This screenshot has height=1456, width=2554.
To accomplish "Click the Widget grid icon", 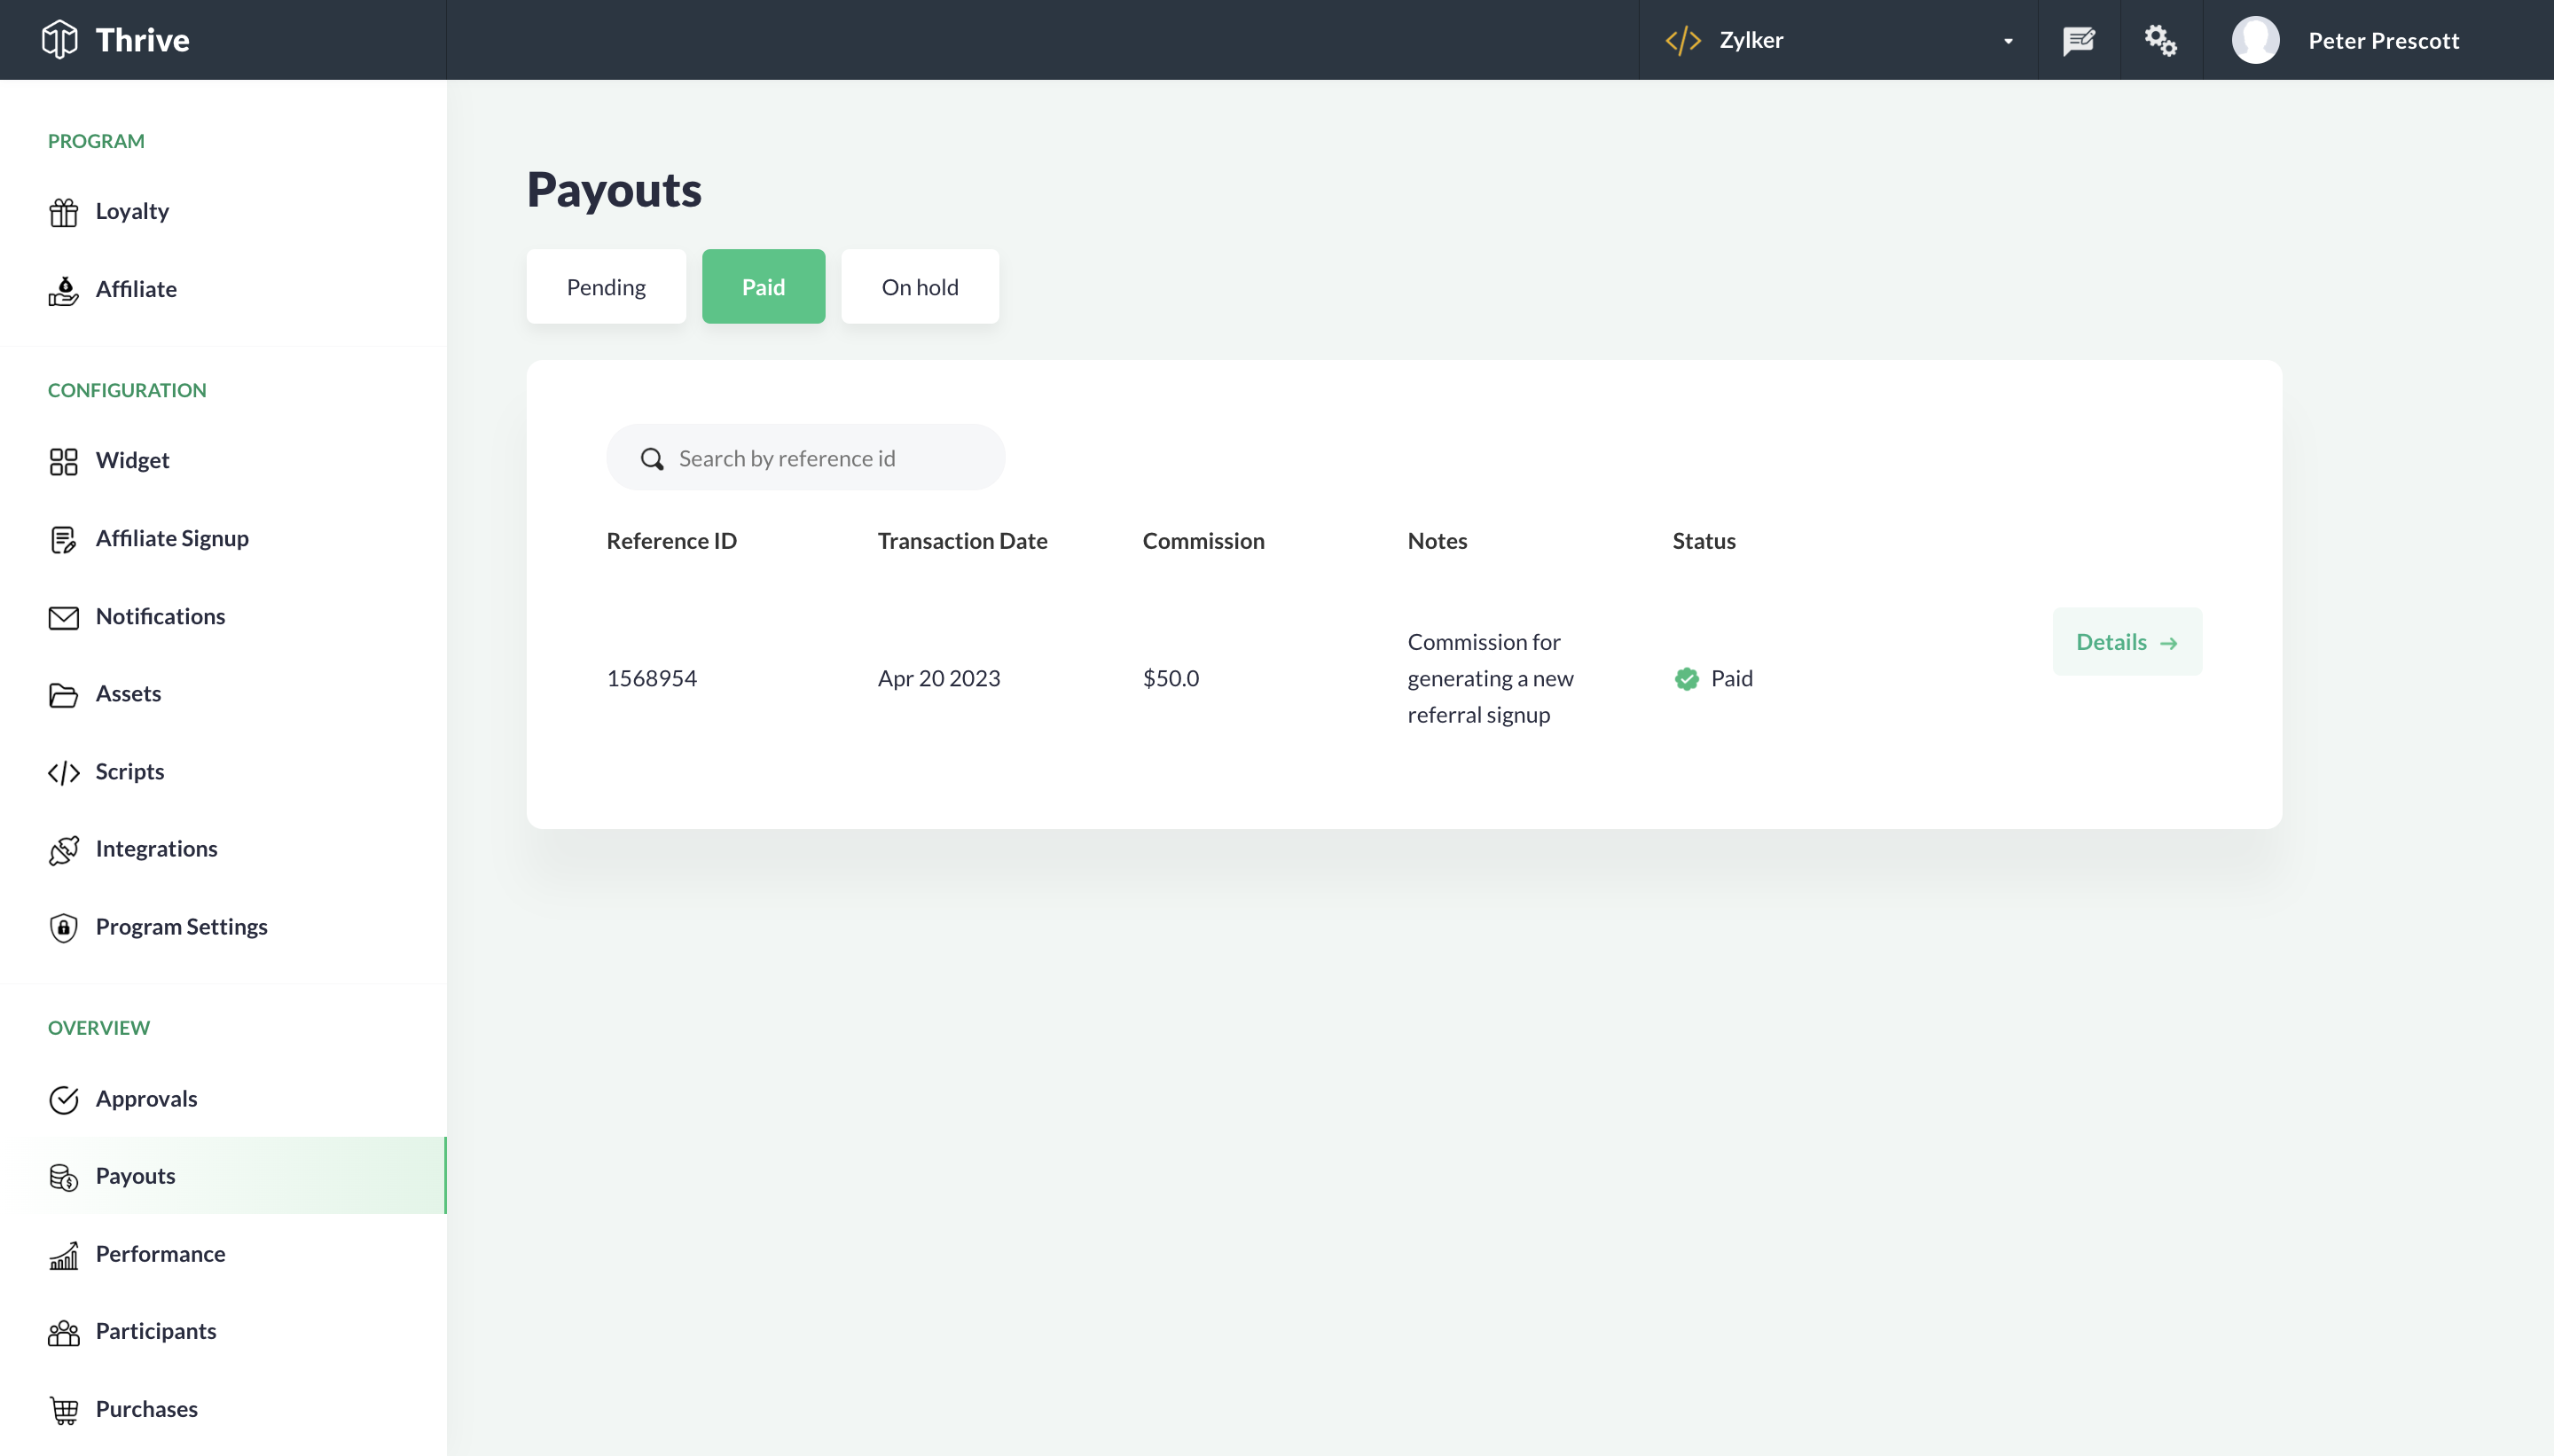I will tap(63, 461).
